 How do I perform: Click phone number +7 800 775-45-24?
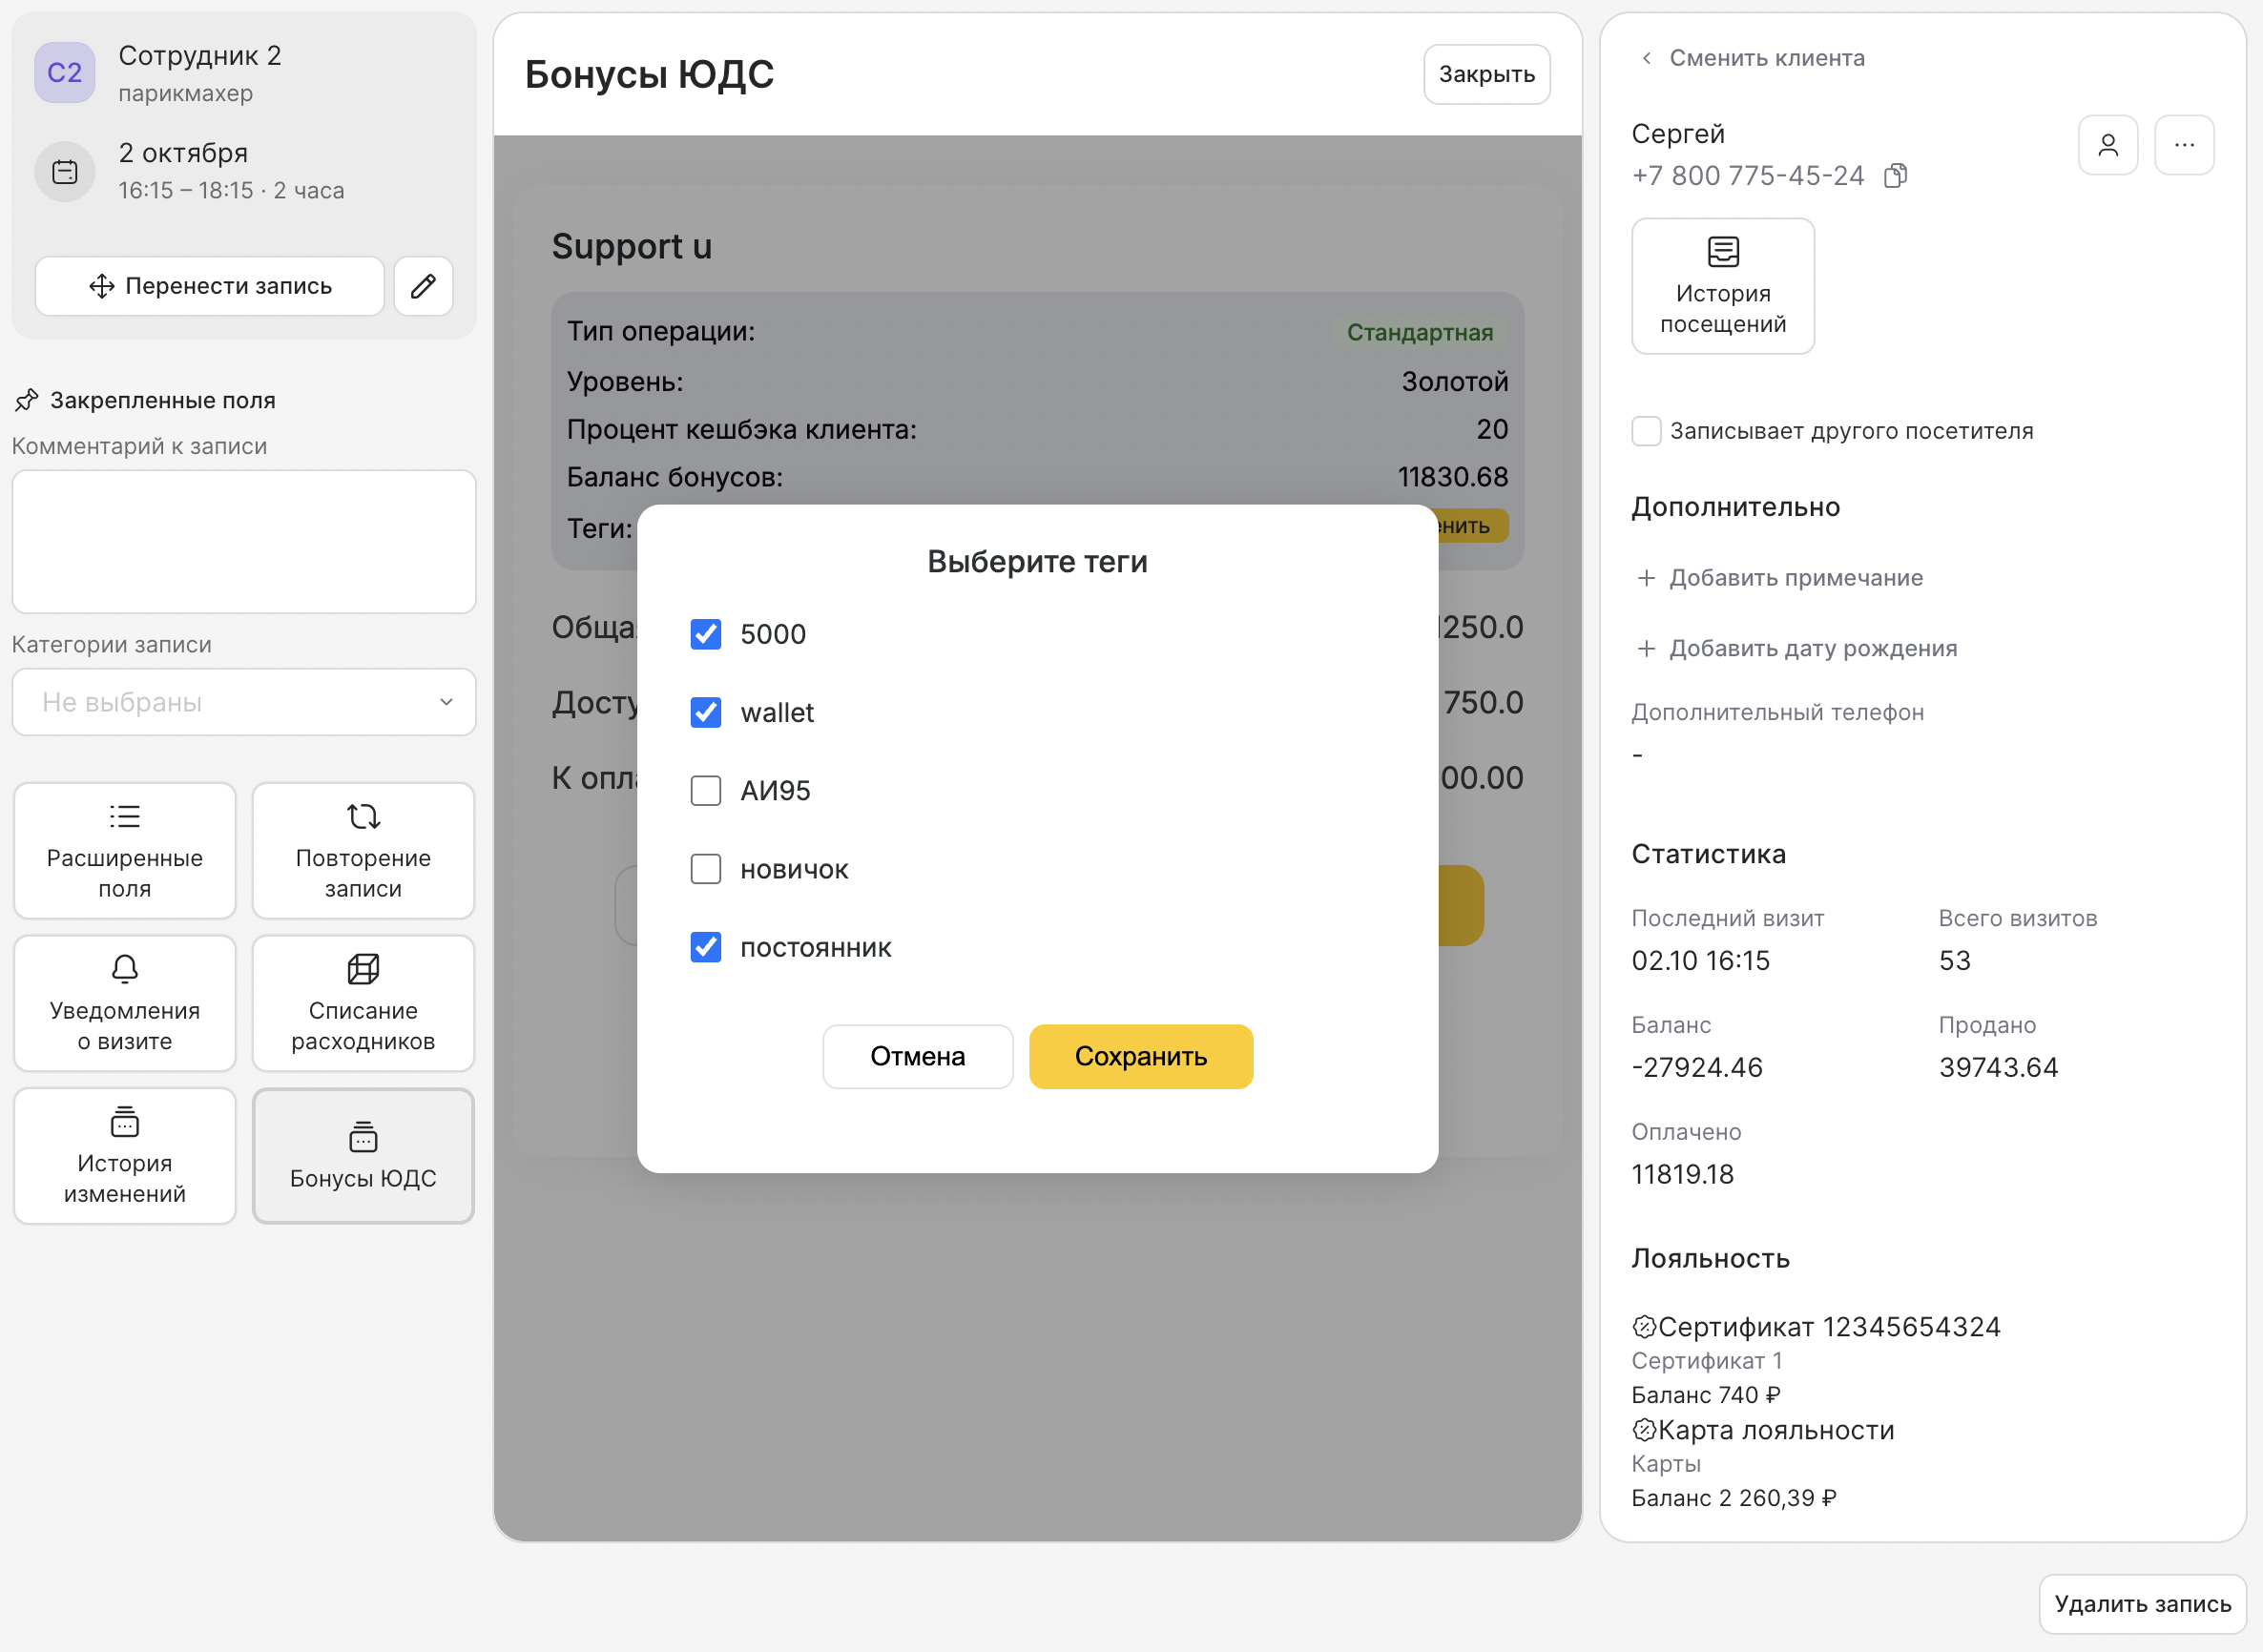[x=1748, y=176]
